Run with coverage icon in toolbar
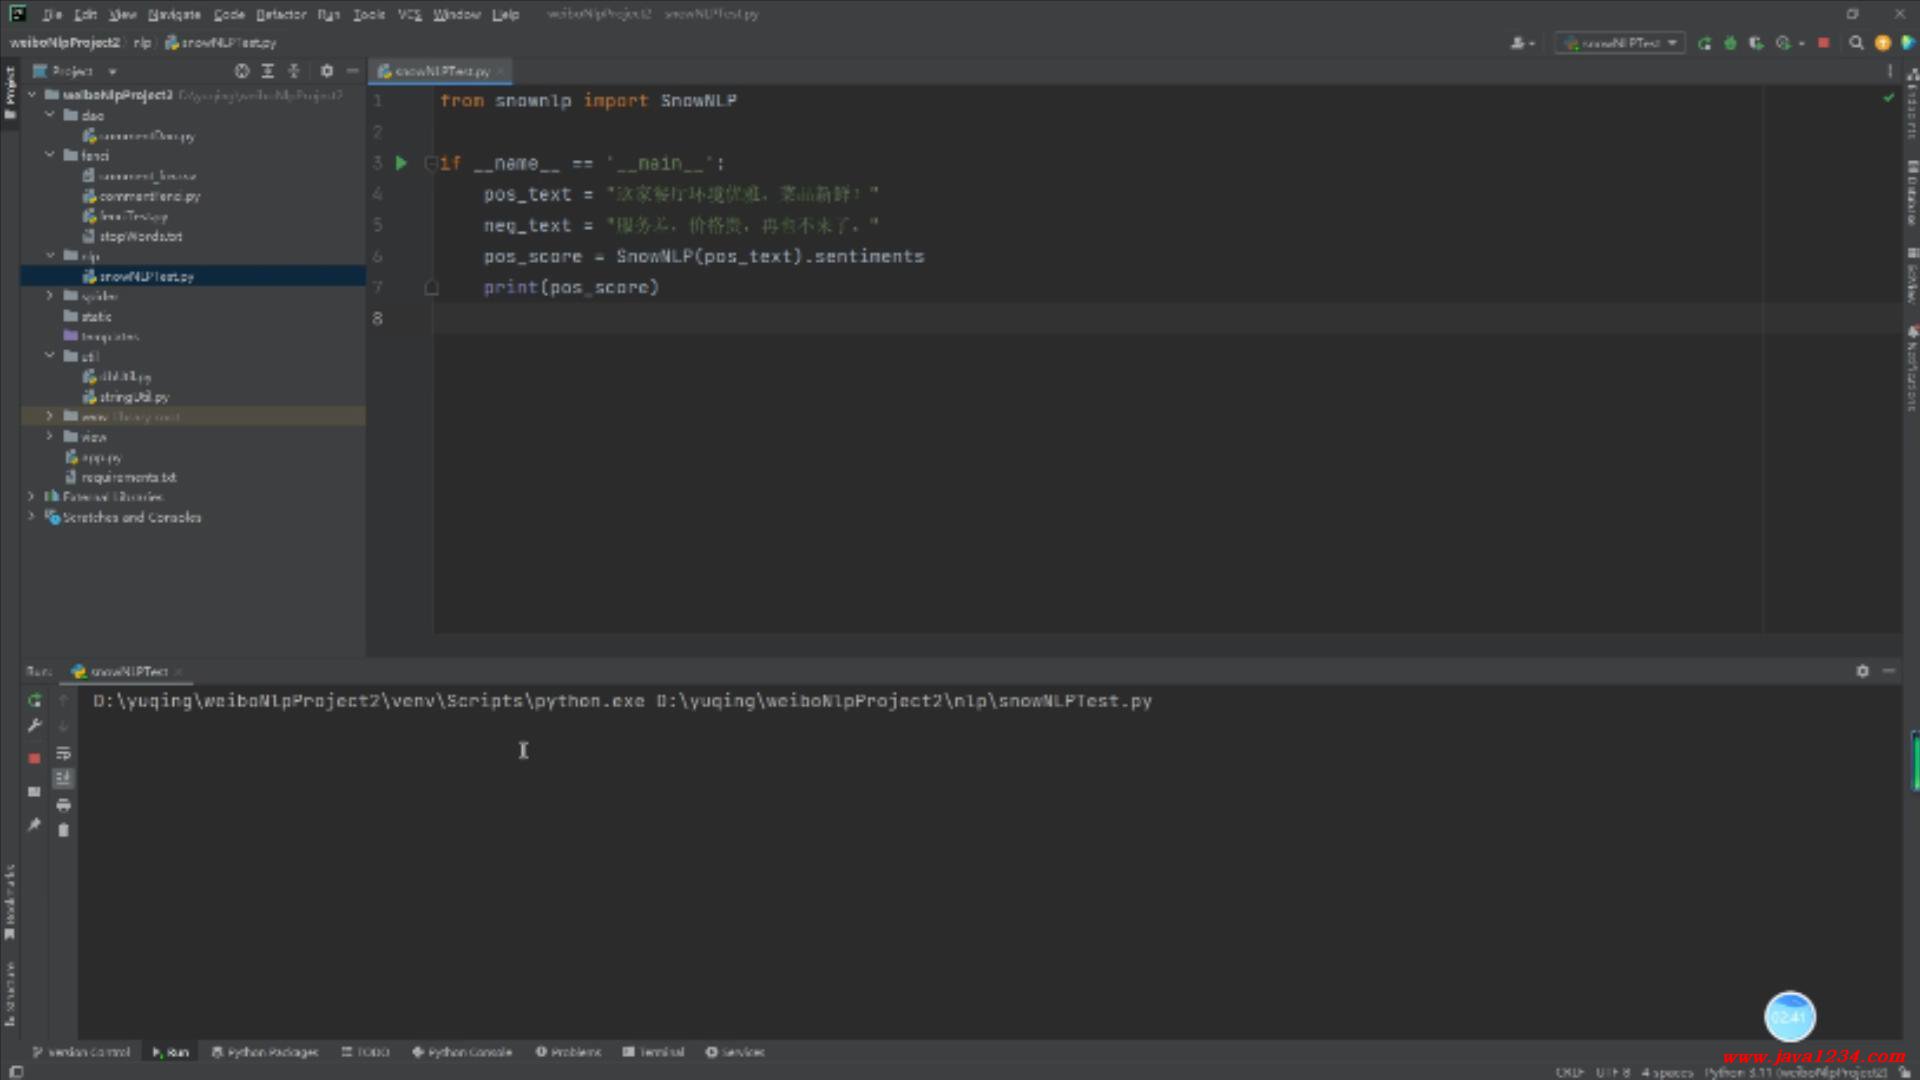This screenshot has height=1080, width=1920. click(1756, 43)
